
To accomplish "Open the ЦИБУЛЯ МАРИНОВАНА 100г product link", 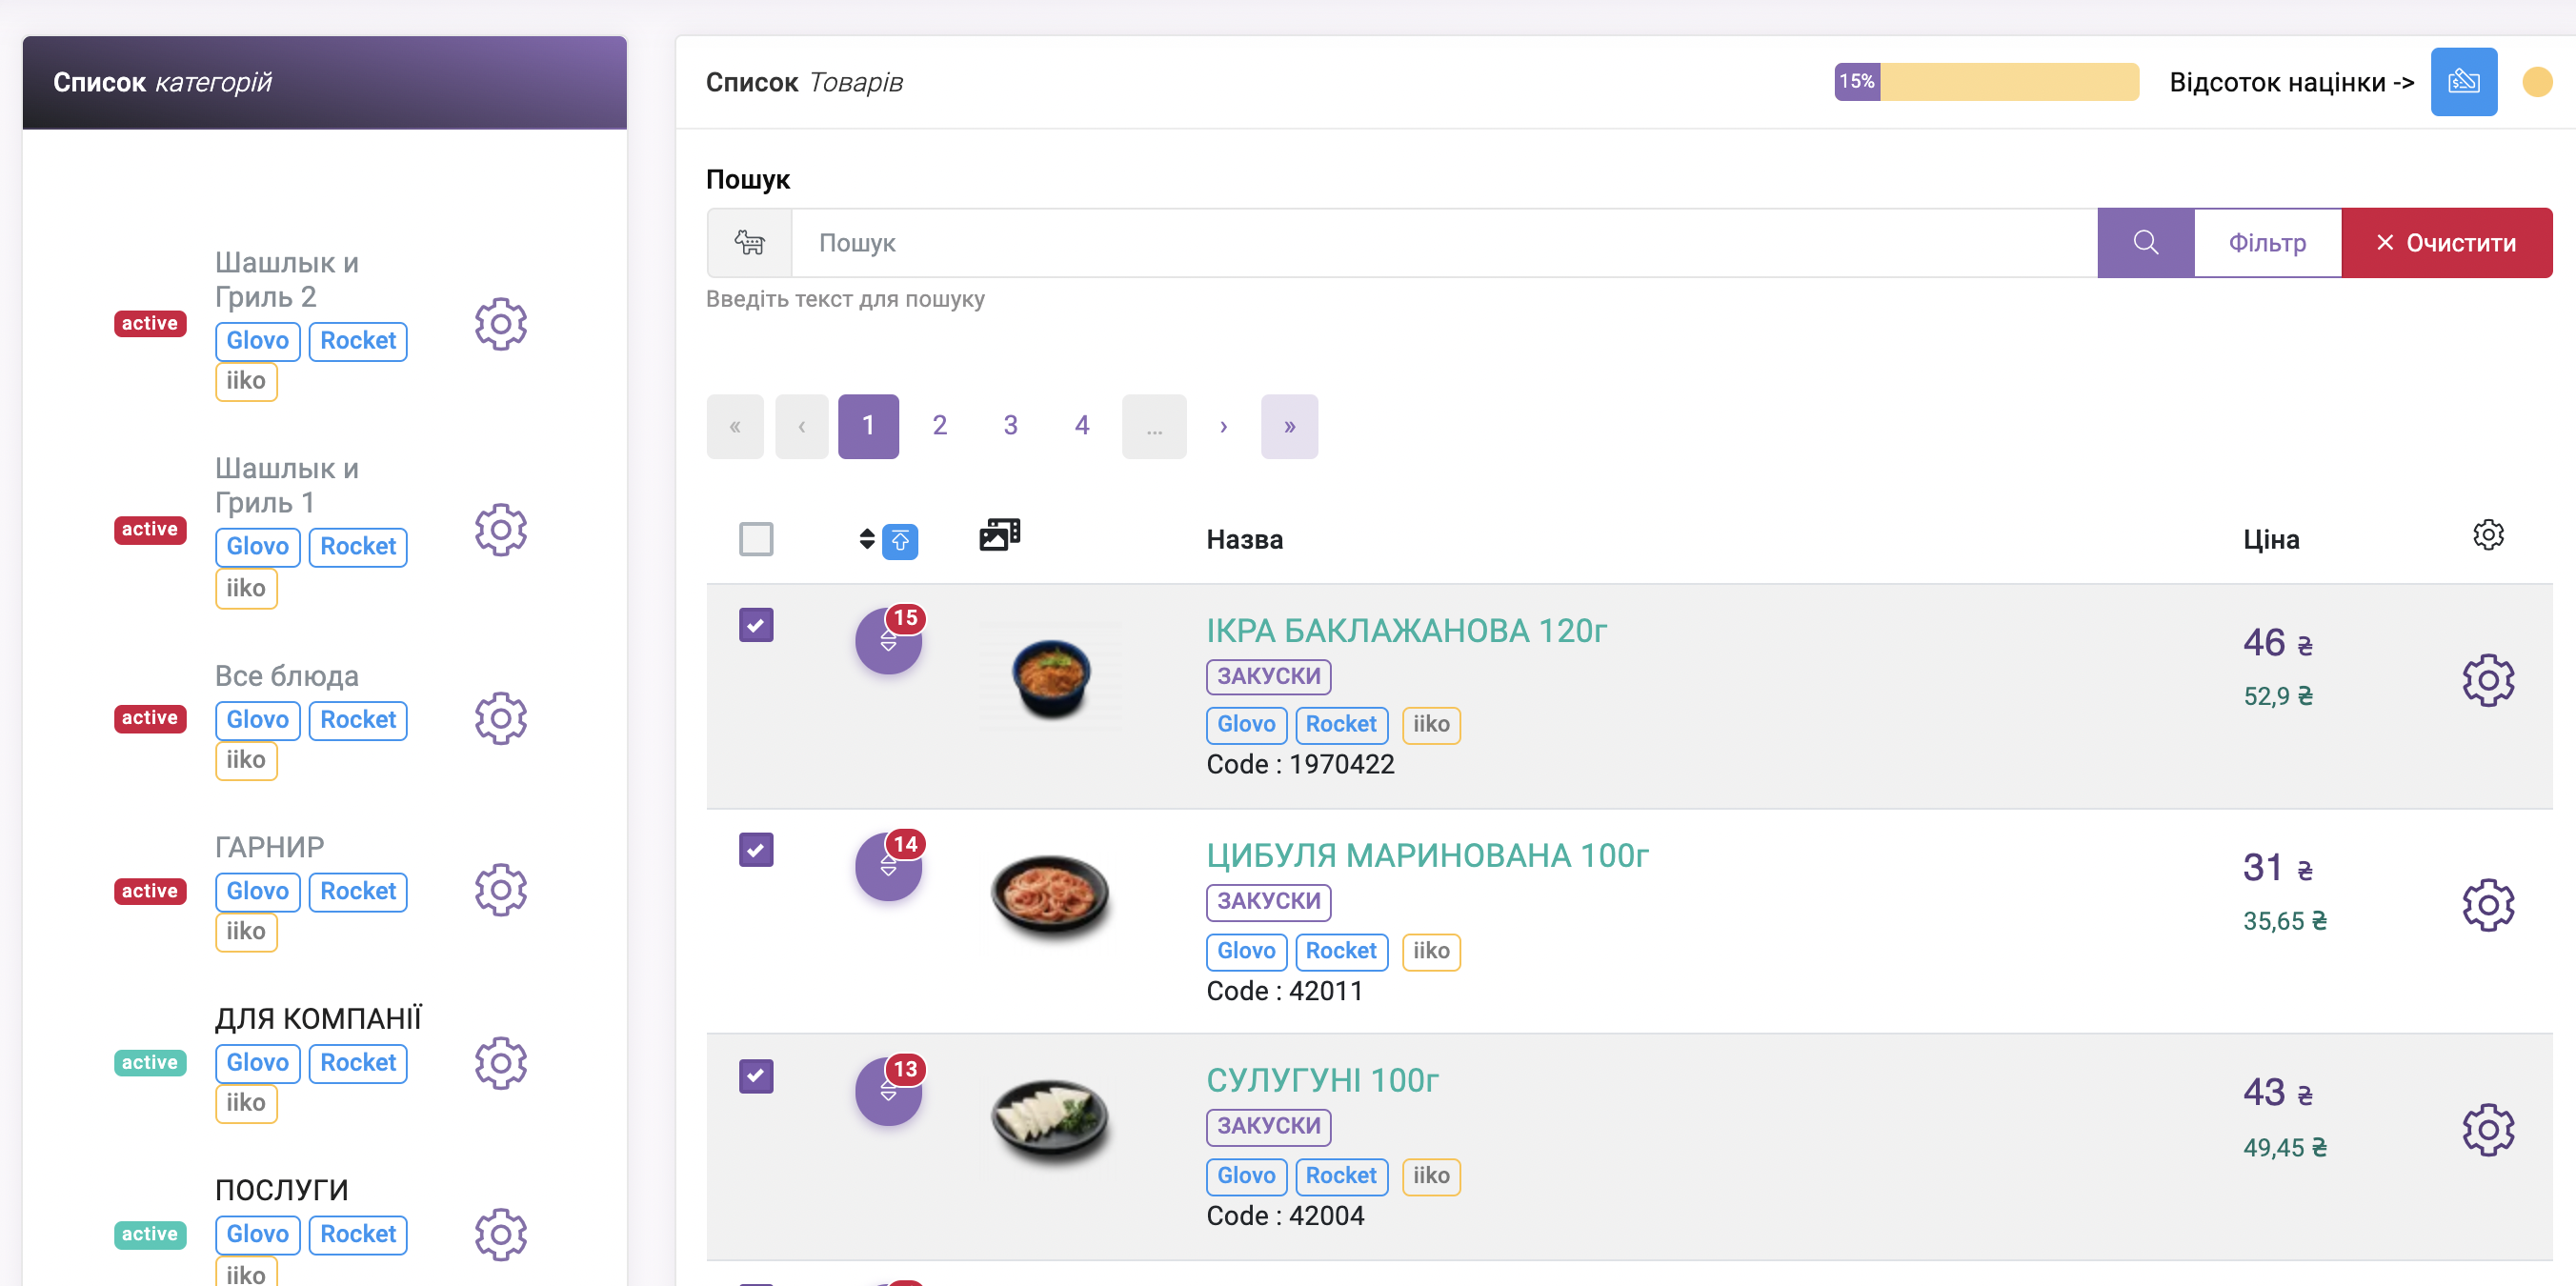I will (1426, 856).
